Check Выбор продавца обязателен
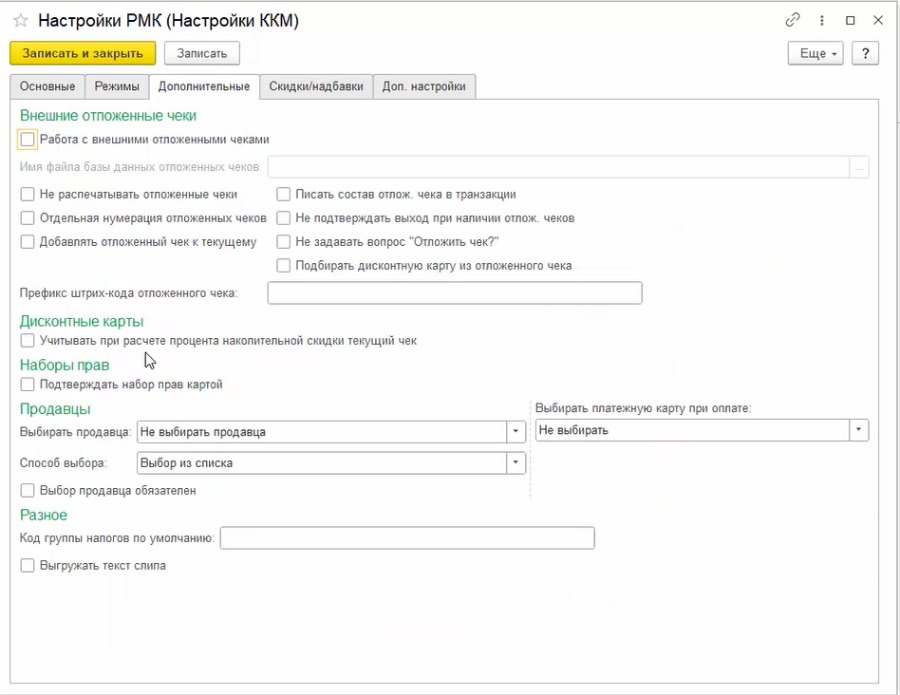The width and height of the screenshot is (900, 695). 28,490
